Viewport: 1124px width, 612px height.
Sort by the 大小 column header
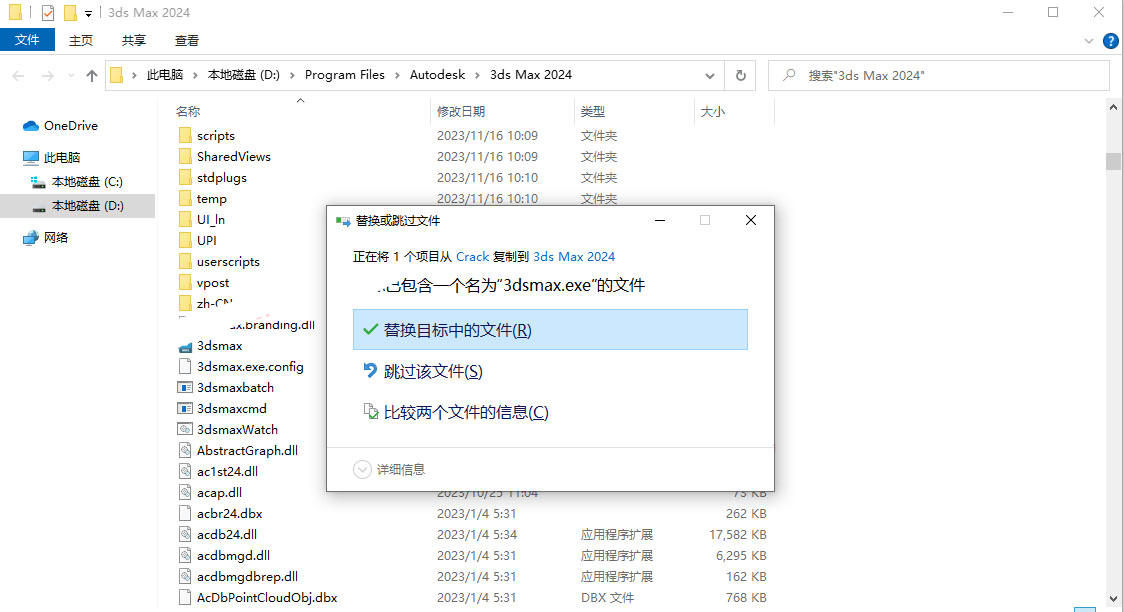(x=713, y=111)
